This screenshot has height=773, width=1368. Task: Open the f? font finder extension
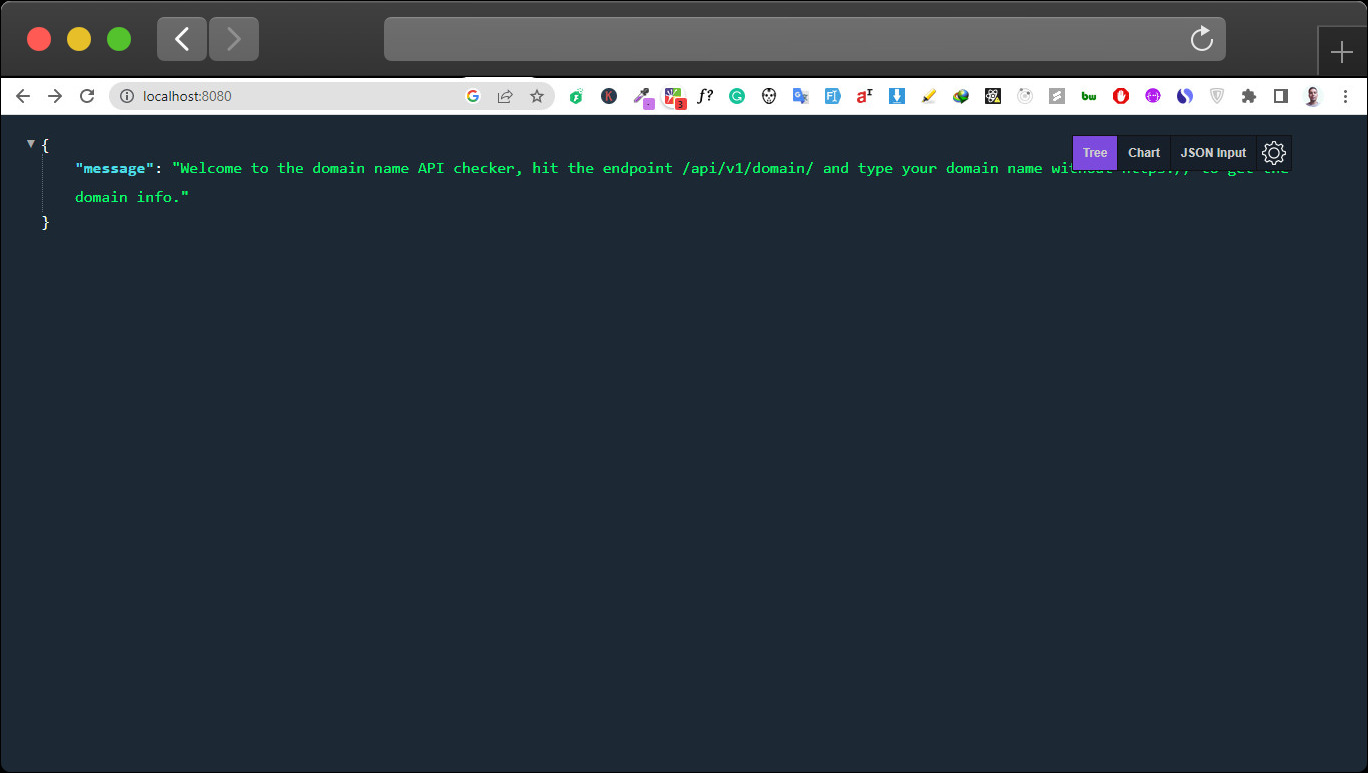pos(705,96)
